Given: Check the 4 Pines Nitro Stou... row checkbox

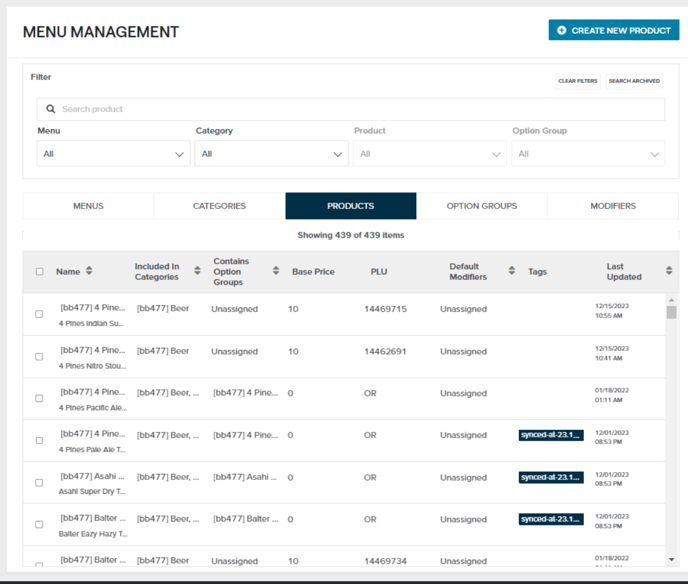Looking at the screenshot, I should click(39, 357).
